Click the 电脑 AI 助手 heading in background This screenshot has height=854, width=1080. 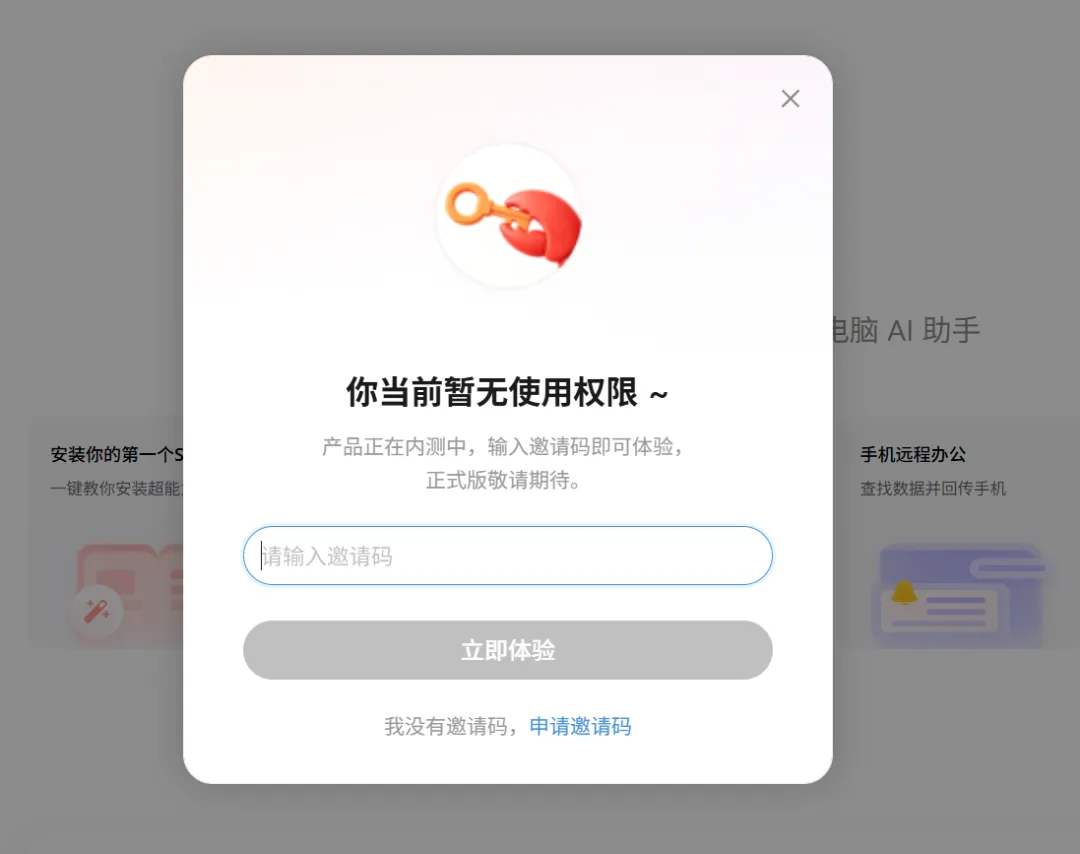906,330
